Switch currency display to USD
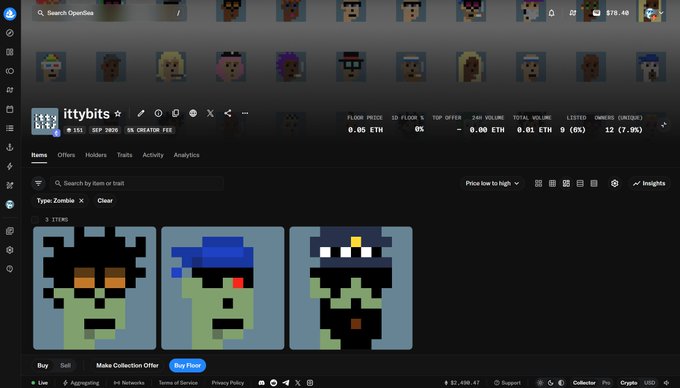This screenshot has height=388, width=680. [650, 383]
